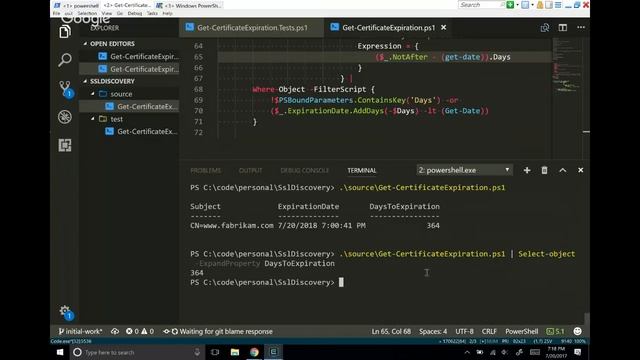Maximize the terminal panel with the up chevron
This screenshot has height=360, width=640.
[x=562, y=170]
